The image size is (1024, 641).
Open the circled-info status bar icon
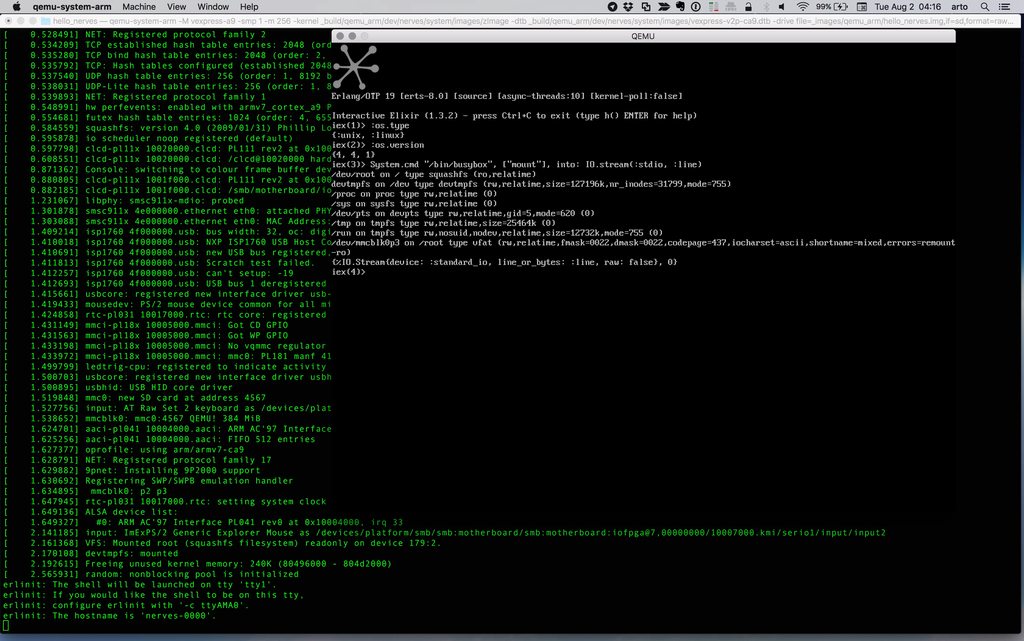[696, 7]
